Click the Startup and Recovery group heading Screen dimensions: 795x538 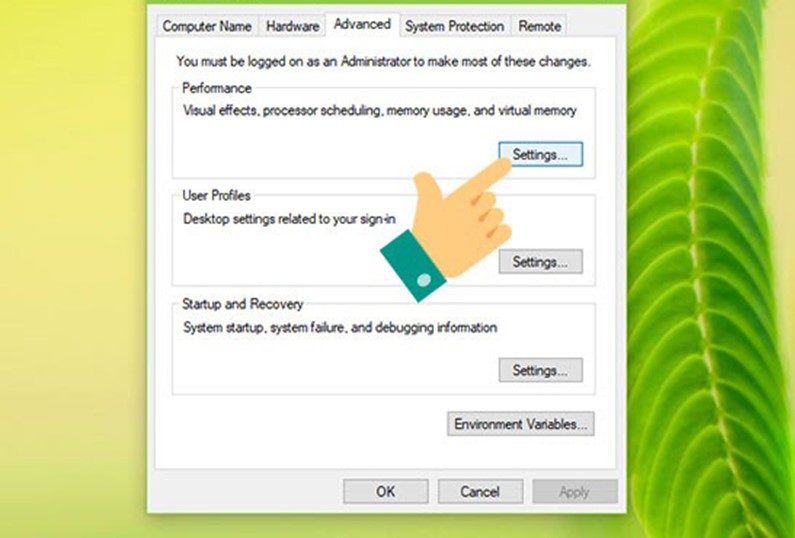[x=242, y=304]
